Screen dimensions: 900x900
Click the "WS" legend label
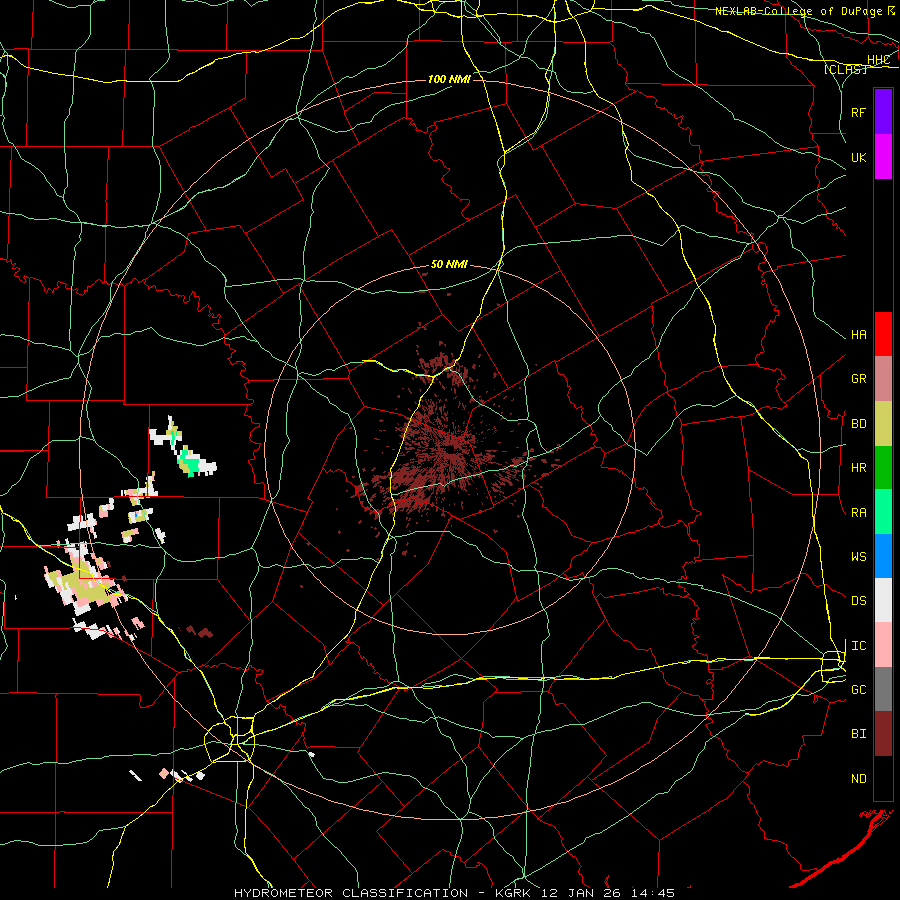click(x=858, y=556)
